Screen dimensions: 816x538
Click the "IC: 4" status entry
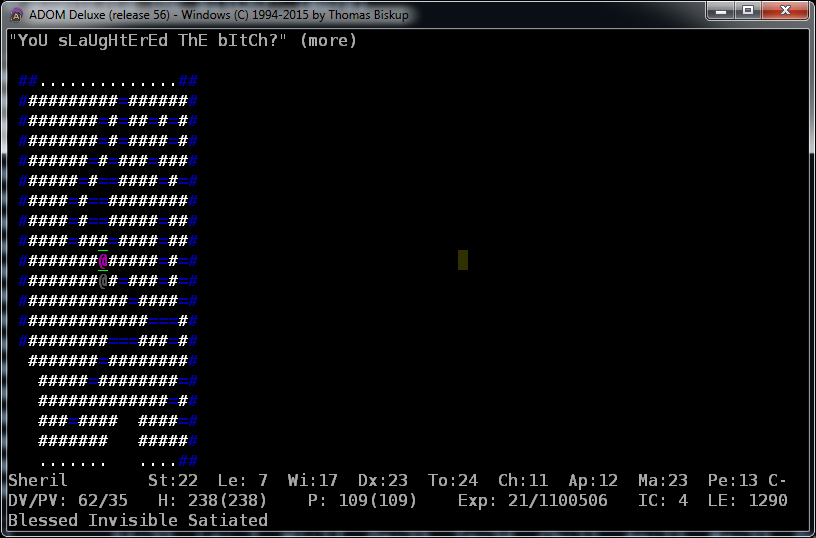[x=662, y=501]
